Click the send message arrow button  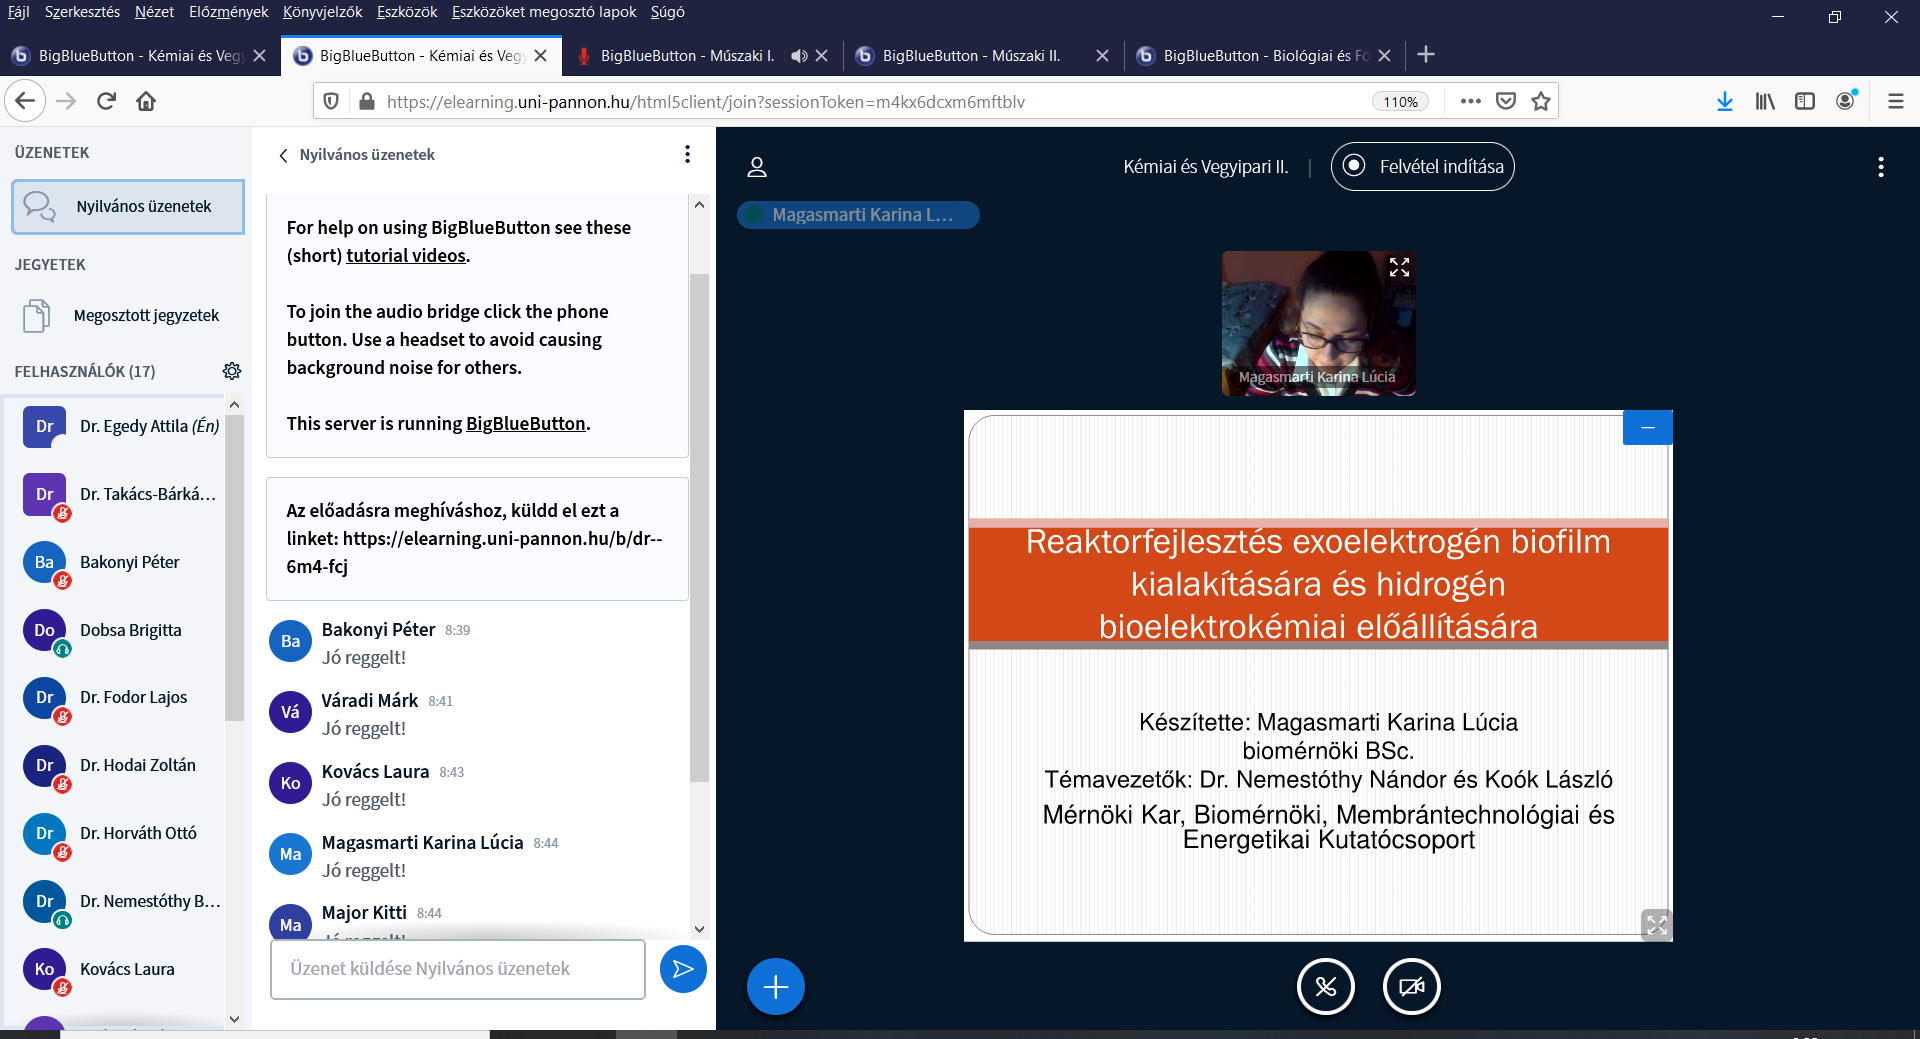pos(683,969)
